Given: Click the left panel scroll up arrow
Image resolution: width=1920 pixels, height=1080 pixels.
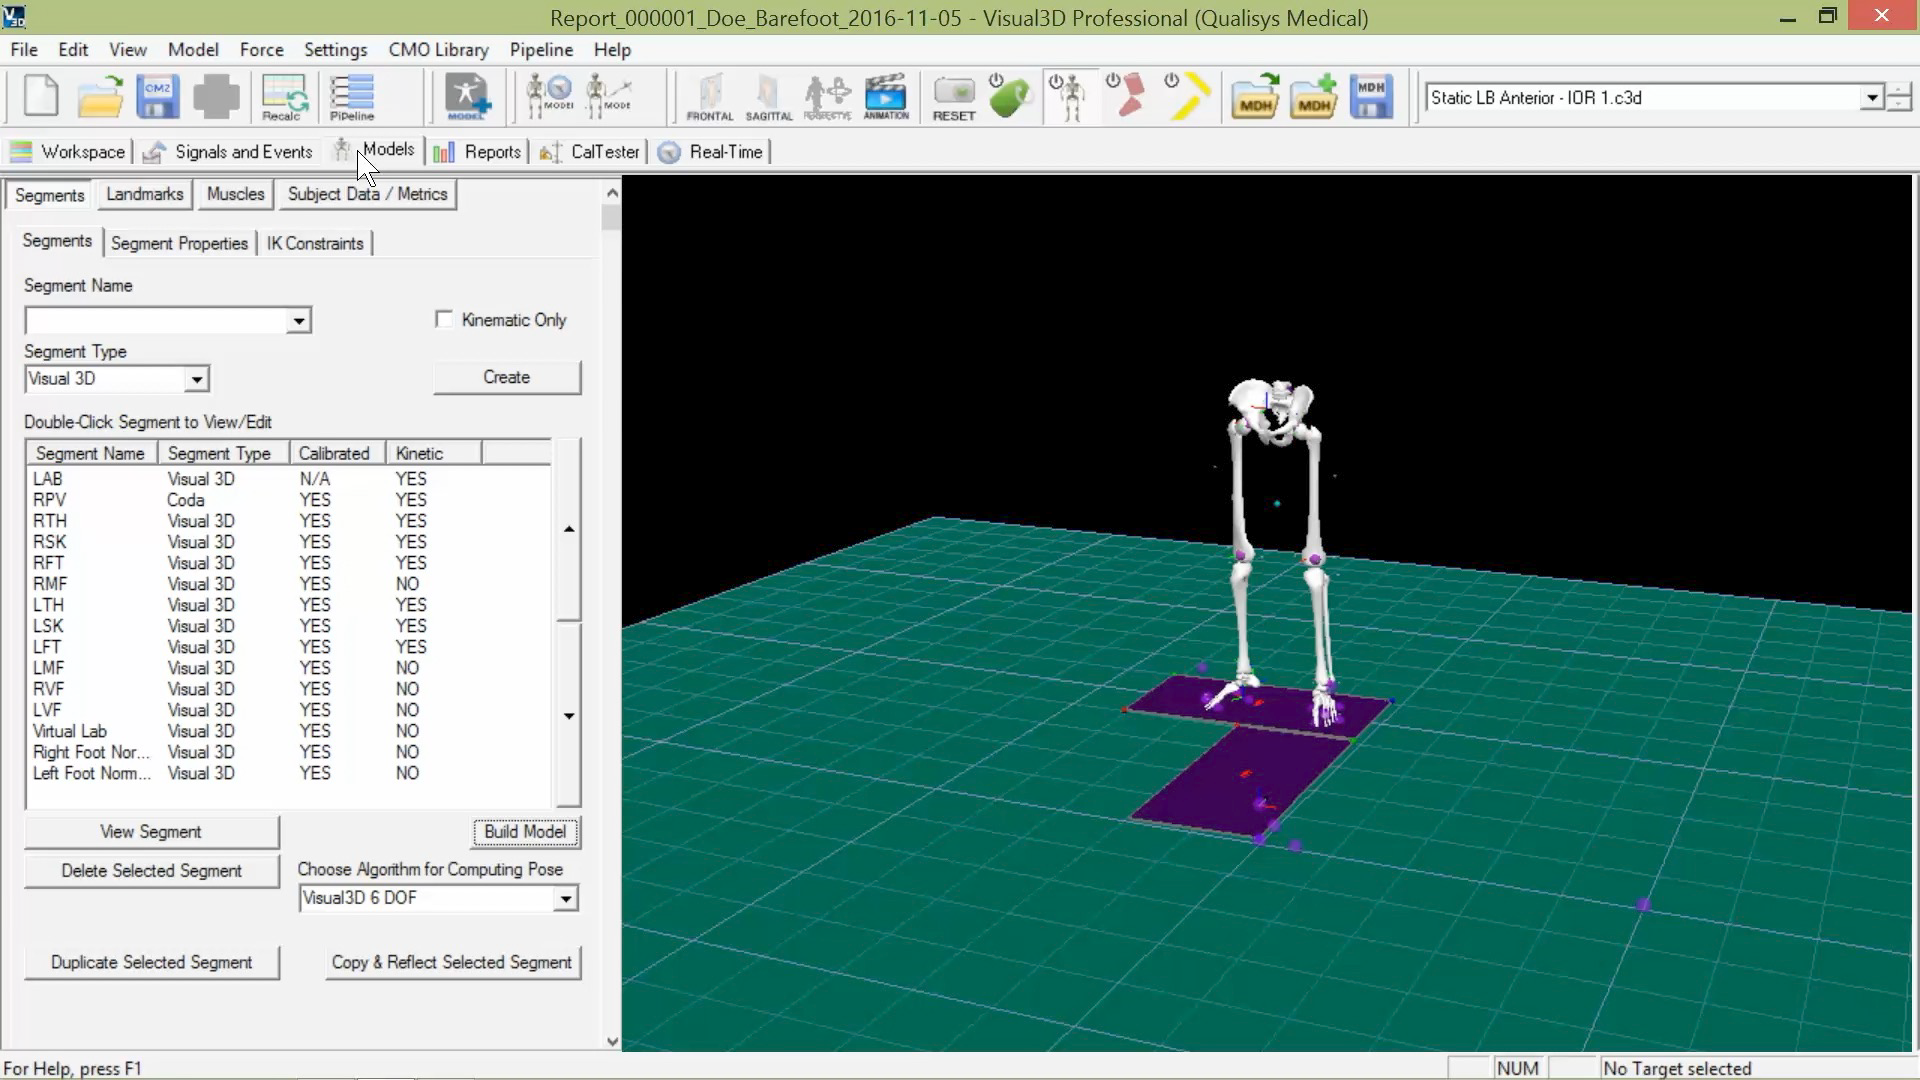Looking at the screenshot, I should pos(612,192).
